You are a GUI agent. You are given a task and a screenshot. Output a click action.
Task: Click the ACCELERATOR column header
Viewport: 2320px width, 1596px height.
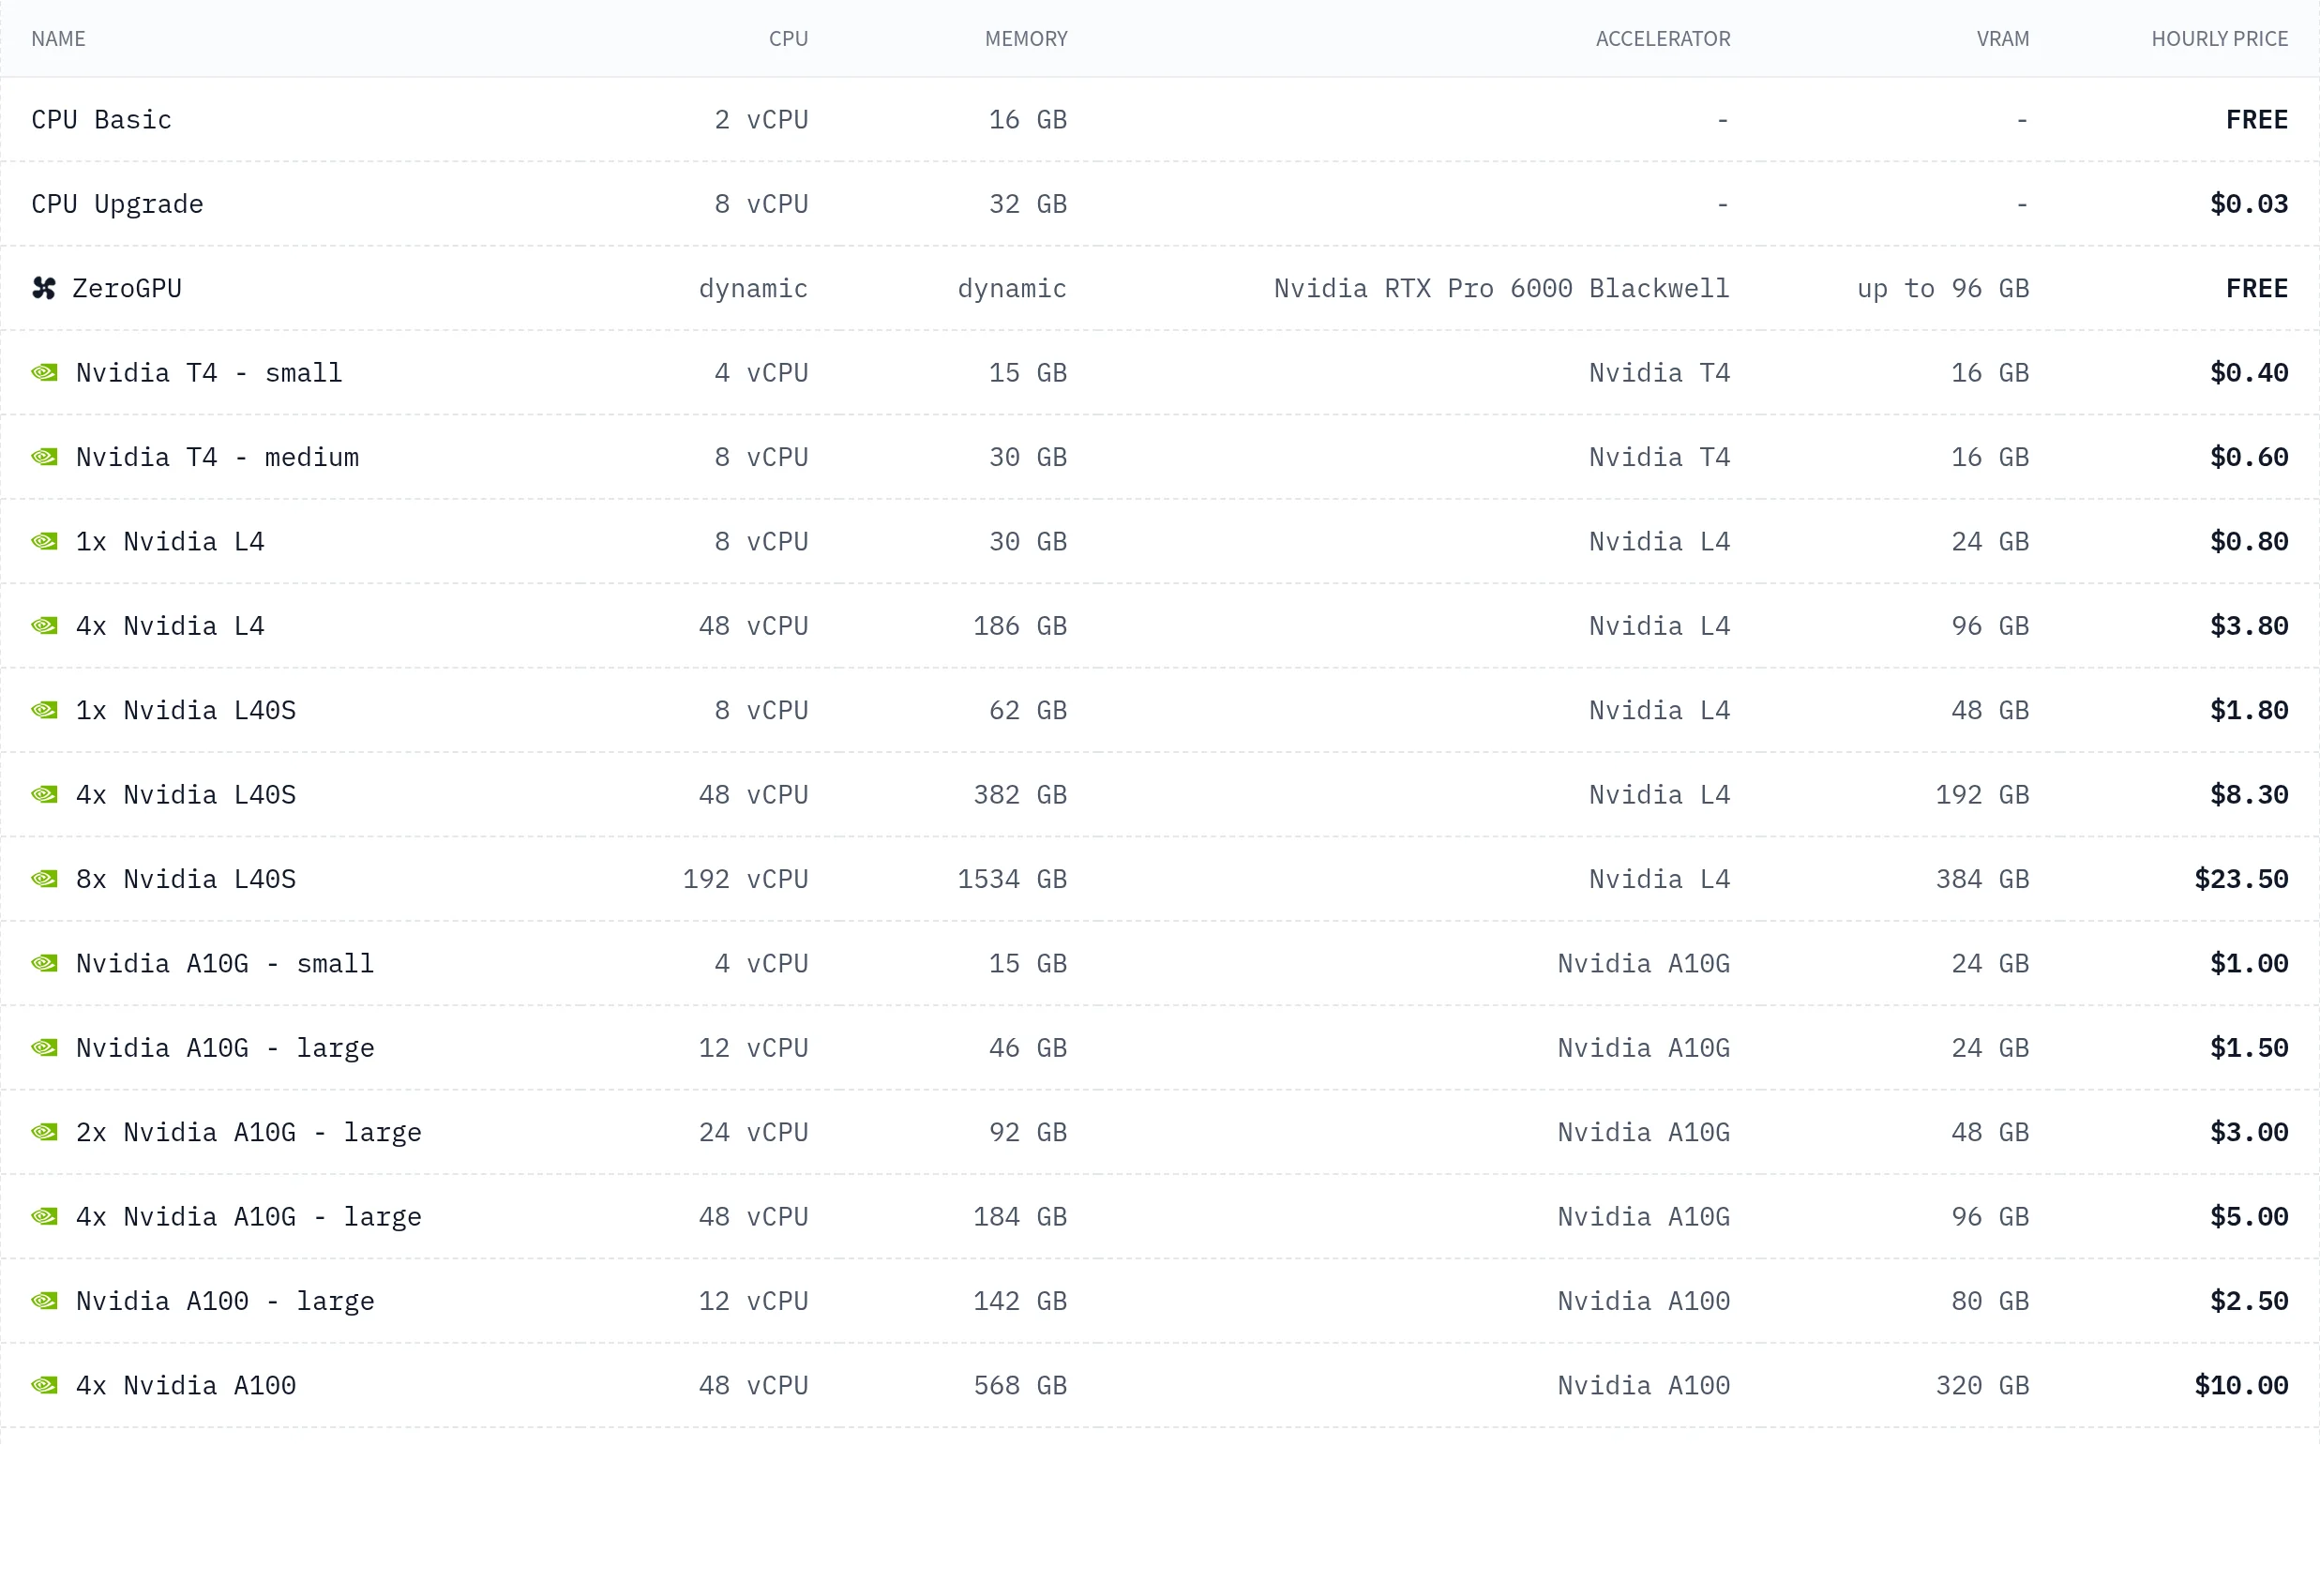1663,39
